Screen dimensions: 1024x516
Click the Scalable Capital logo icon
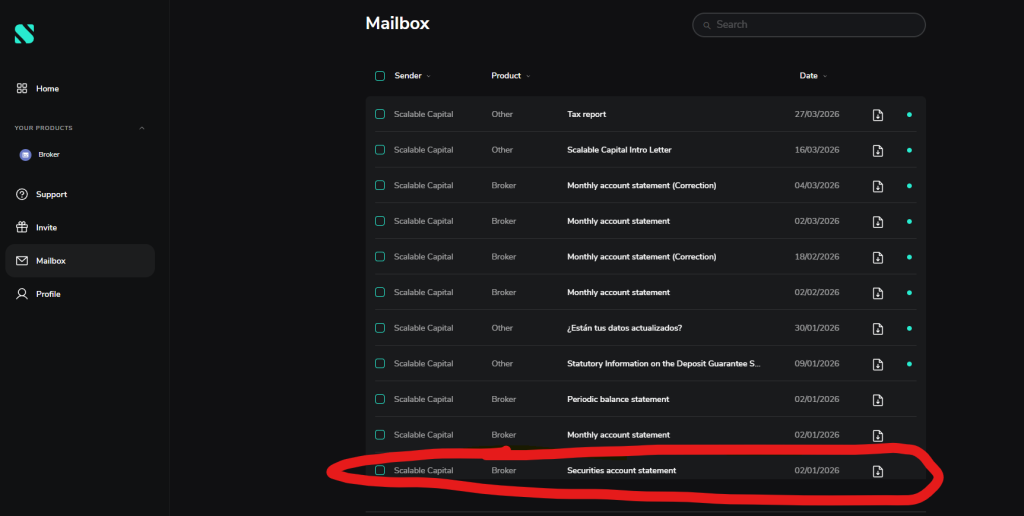[24, 34]
